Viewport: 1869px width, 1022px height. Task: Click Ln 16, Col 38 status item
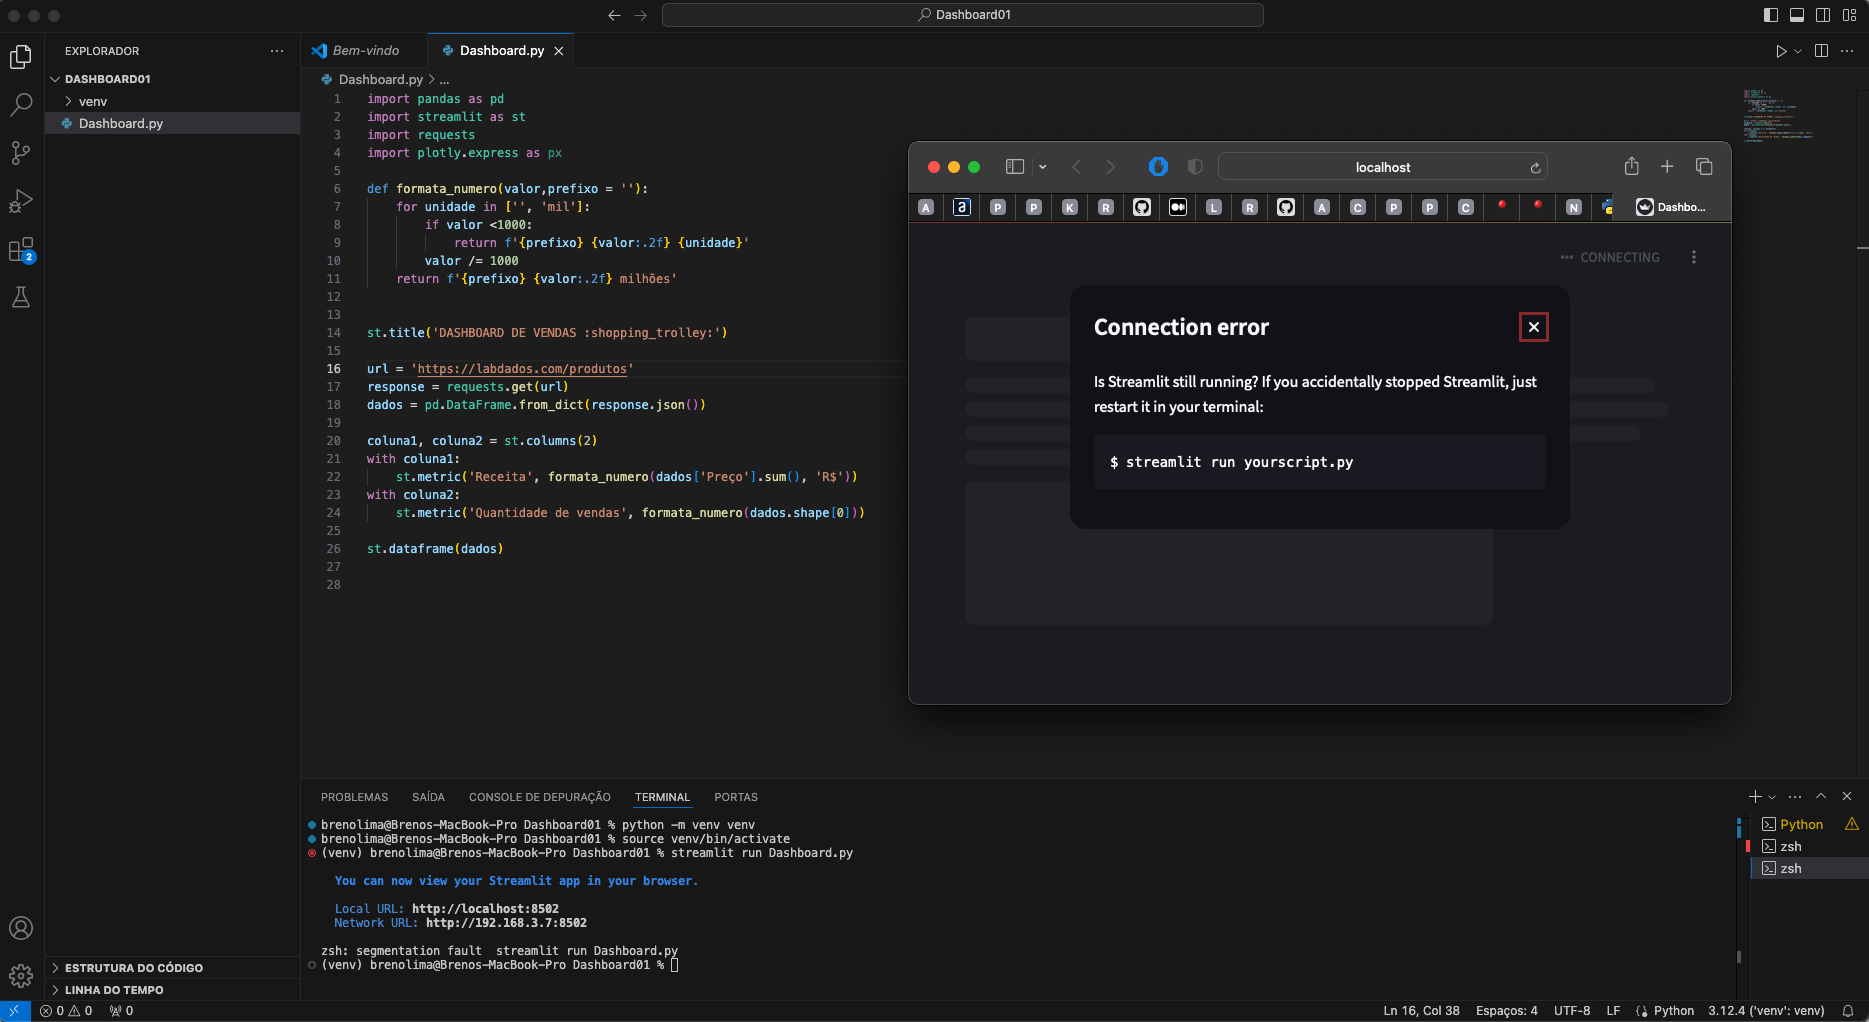click(1421, 1011)
